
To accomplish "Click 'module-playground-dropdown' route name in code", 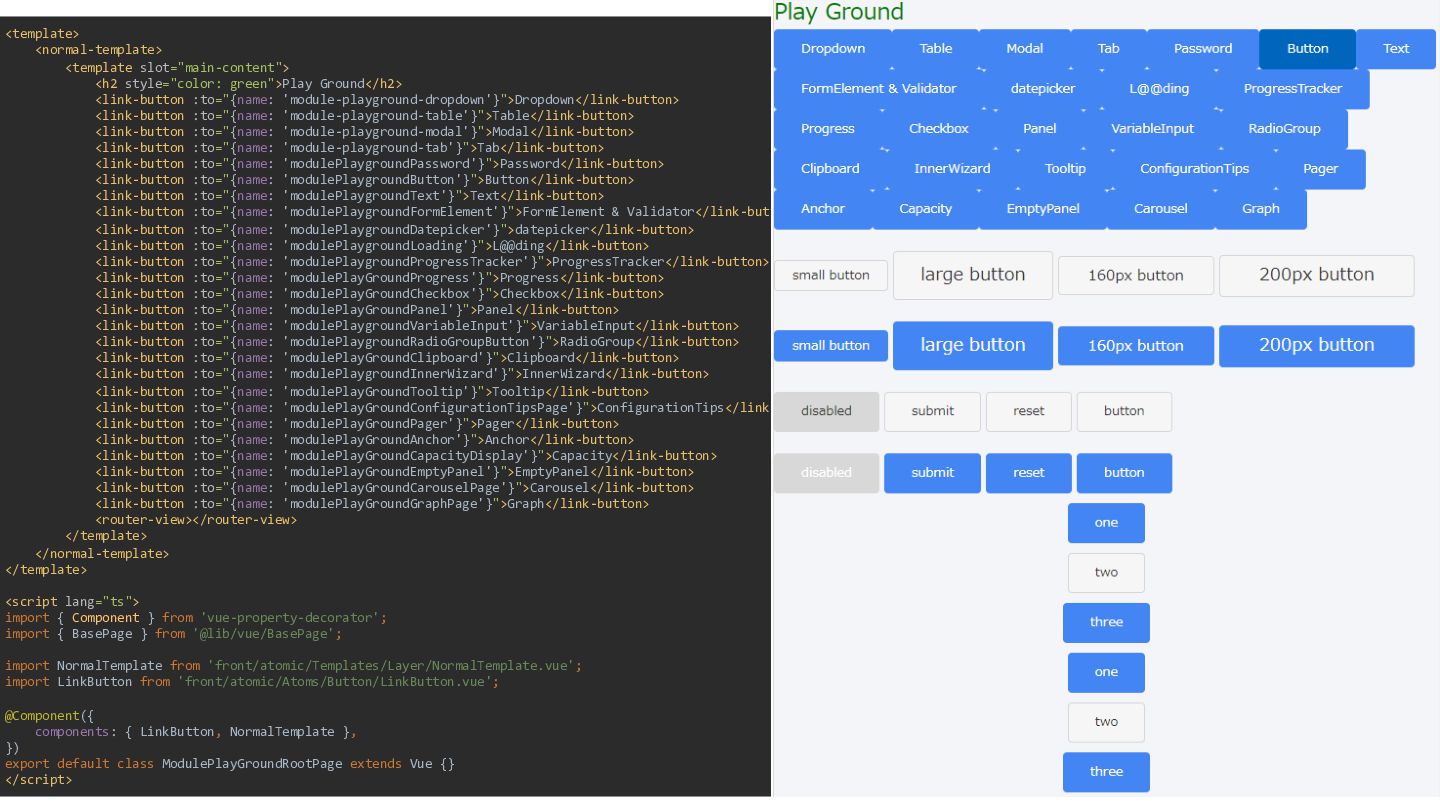I will click(394, 100).
